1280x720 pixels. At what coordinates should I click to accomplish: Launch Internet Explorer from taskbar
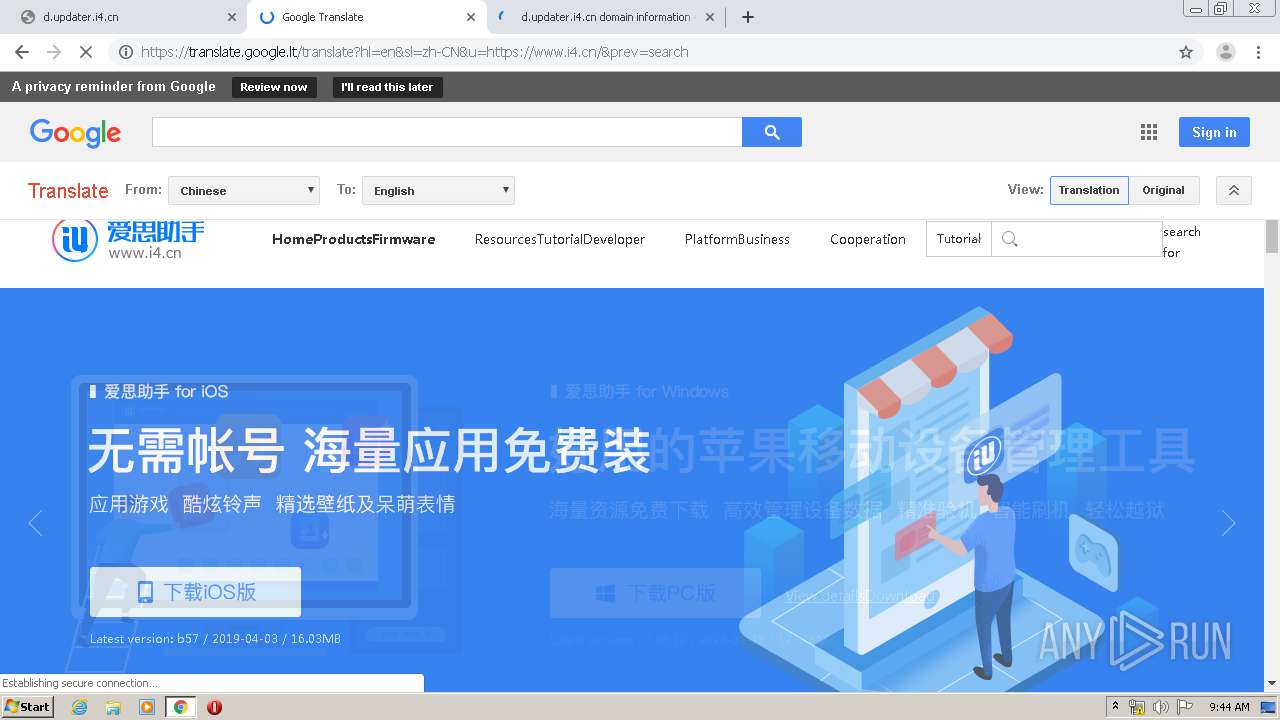(x=80, y=707)
